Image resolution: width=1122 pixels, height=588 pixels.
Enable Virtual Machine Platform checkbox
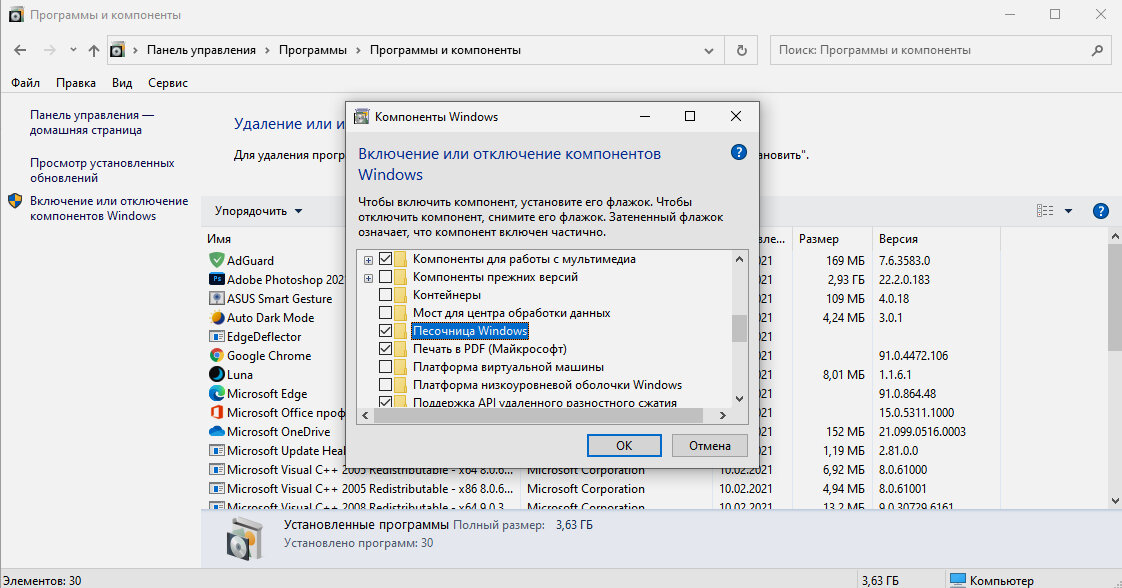click(385, 366)
